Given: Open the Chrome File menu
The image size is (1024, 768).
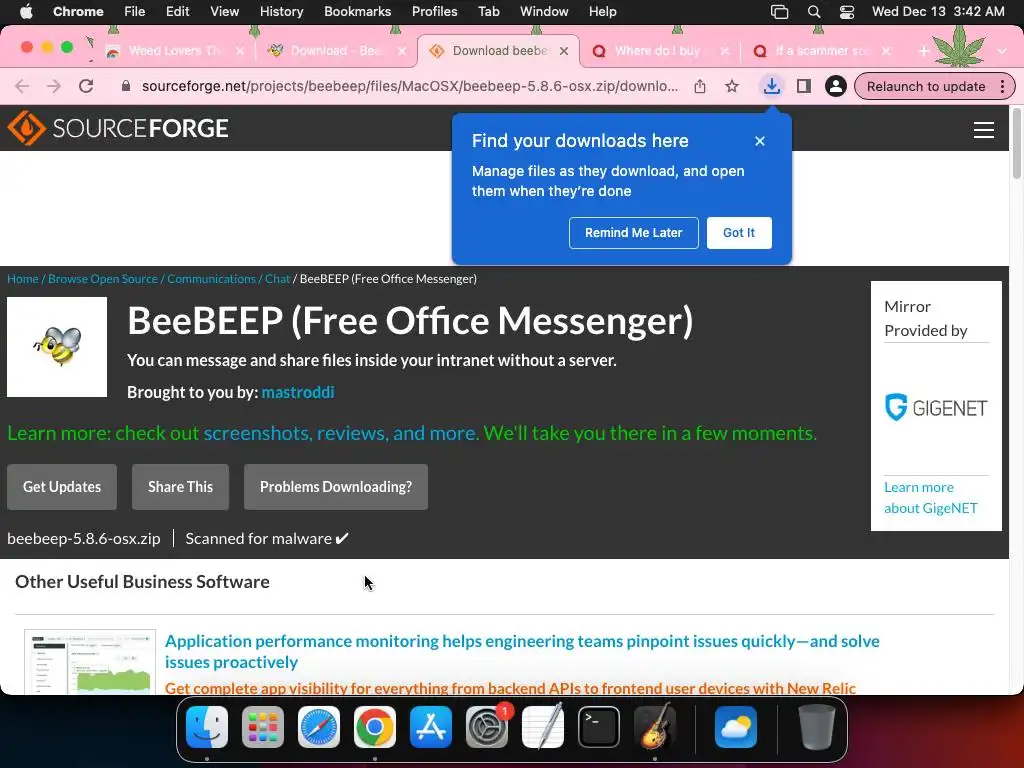Looking at the screenshot, I should pyautogui.click(x=135, y=12).
